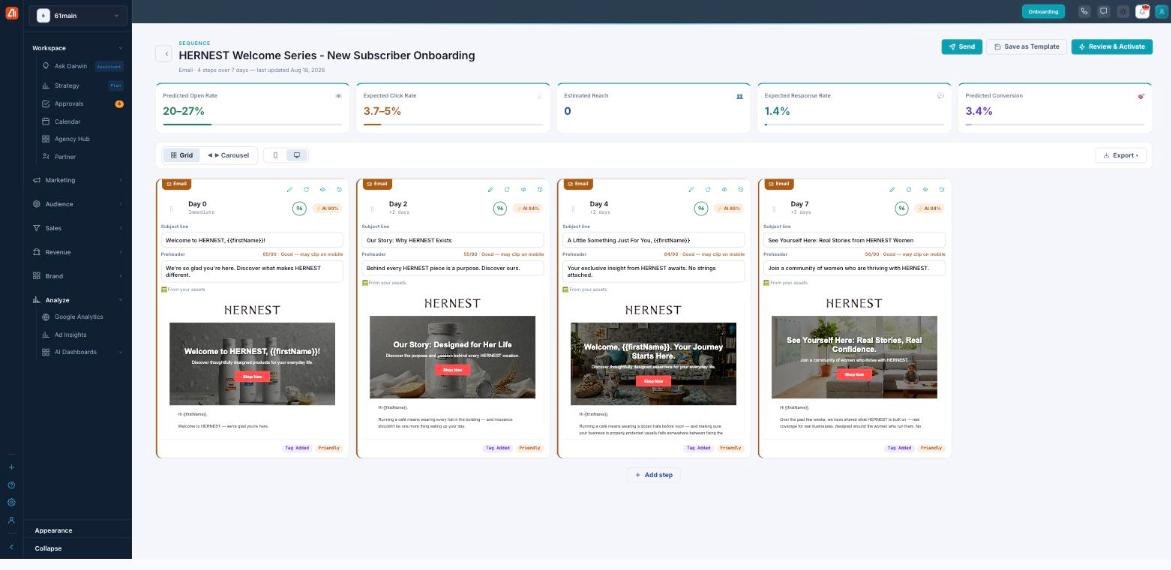Image resolution: width=1171 pixels, height=570 pixels.
Task: Collapse the Analyze section
Action: [x=77, y=300]
